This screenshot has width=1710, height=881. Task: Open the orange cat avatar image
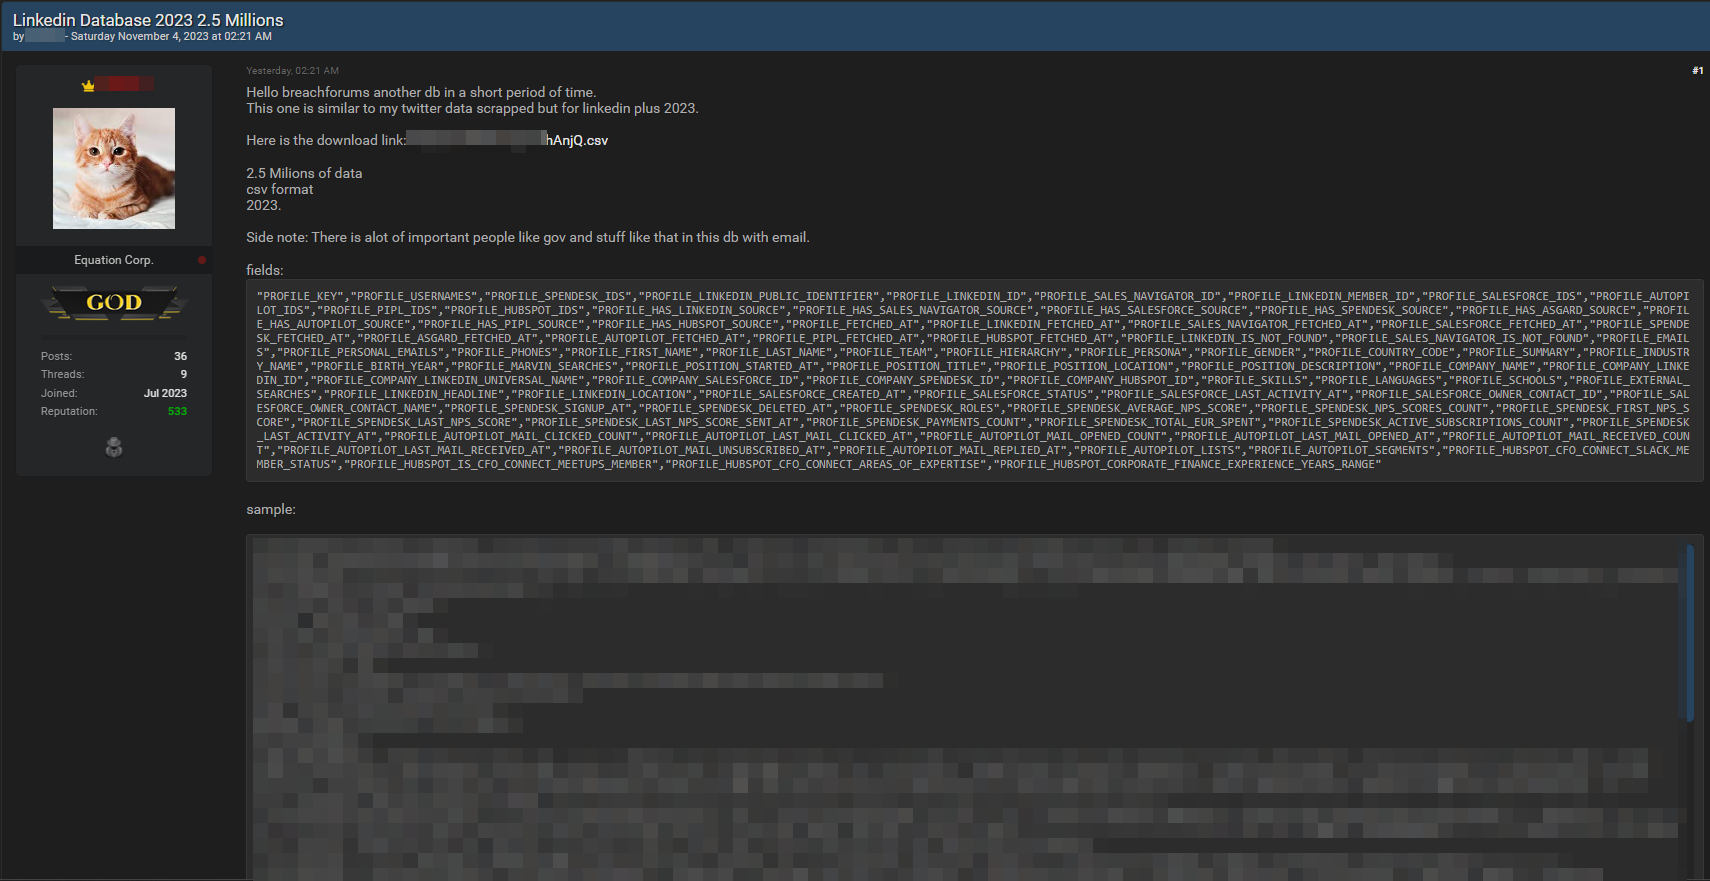(x=114, y=168)
